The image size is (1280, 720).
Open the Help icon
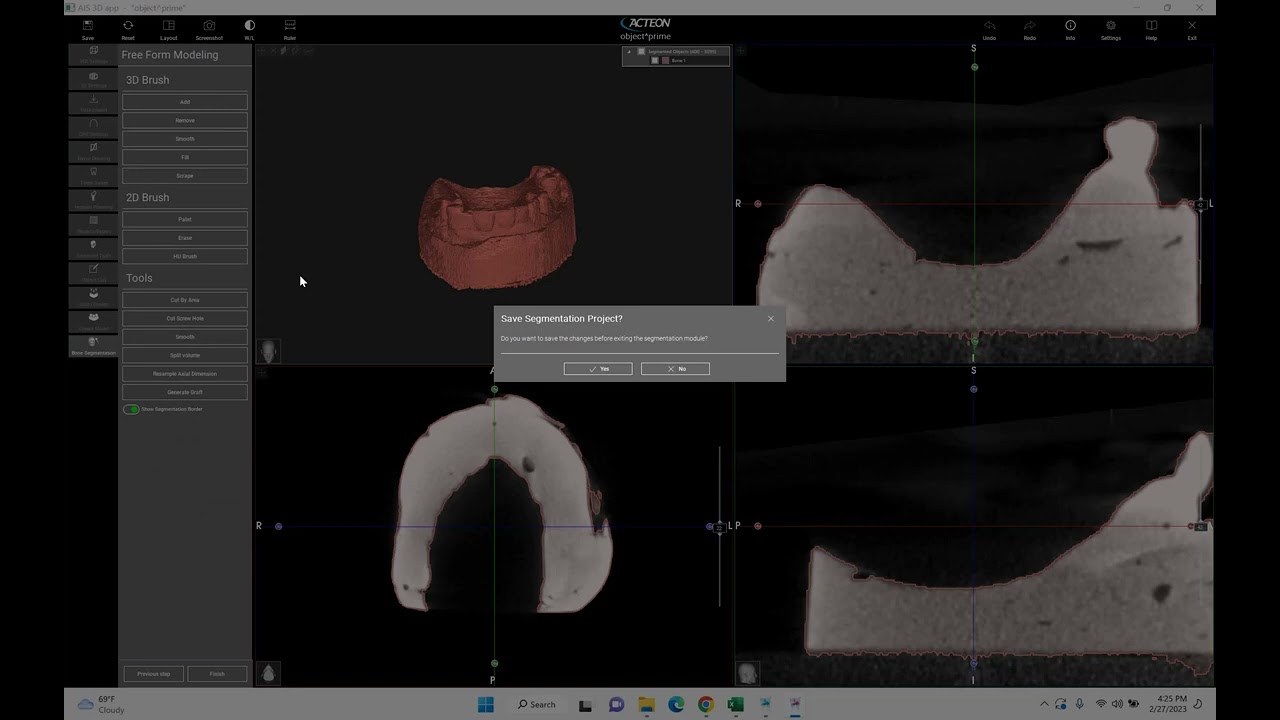point(1151,29)
